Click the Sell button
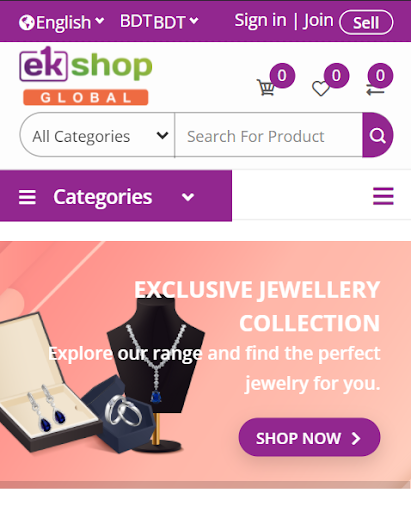 366,23
